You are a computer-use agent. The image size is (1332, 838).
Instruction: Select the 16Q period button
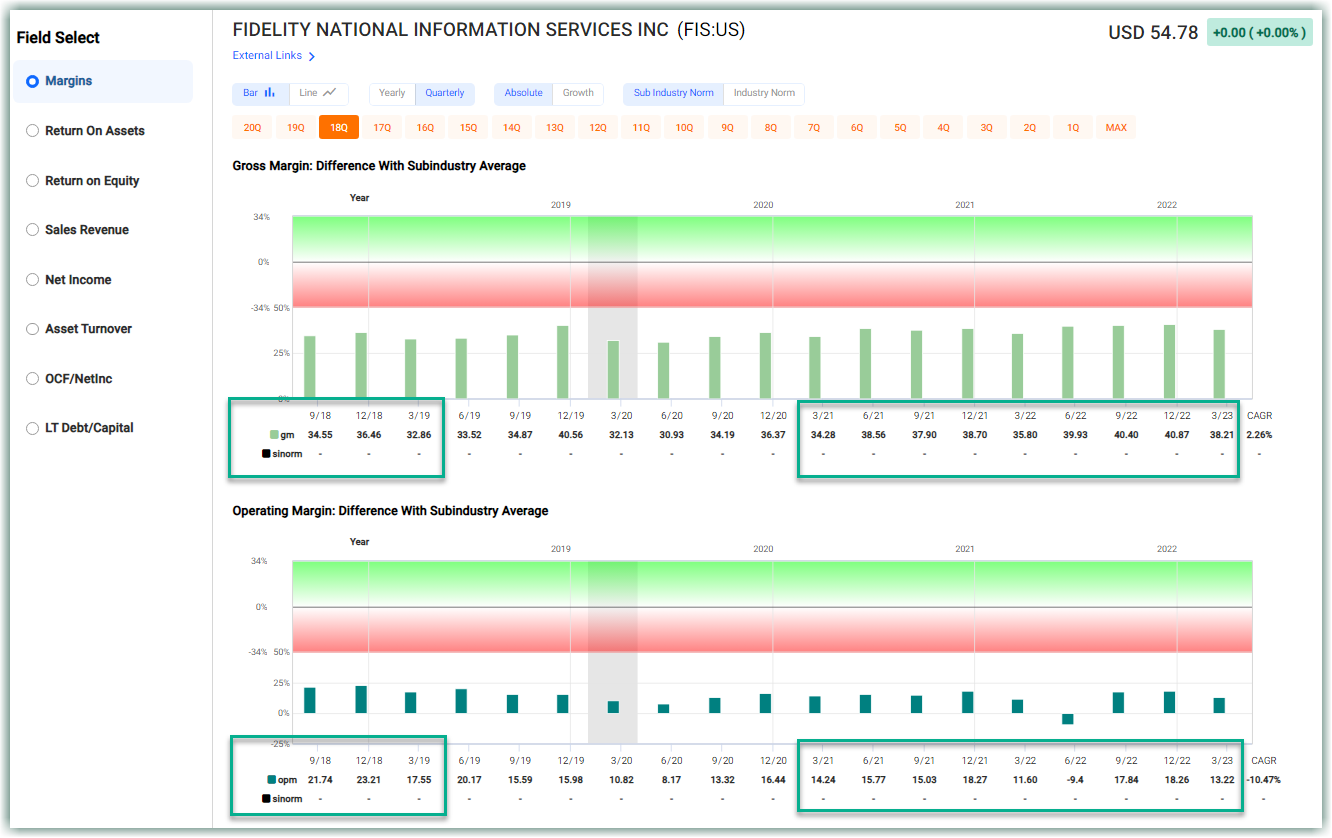(425, 128)
